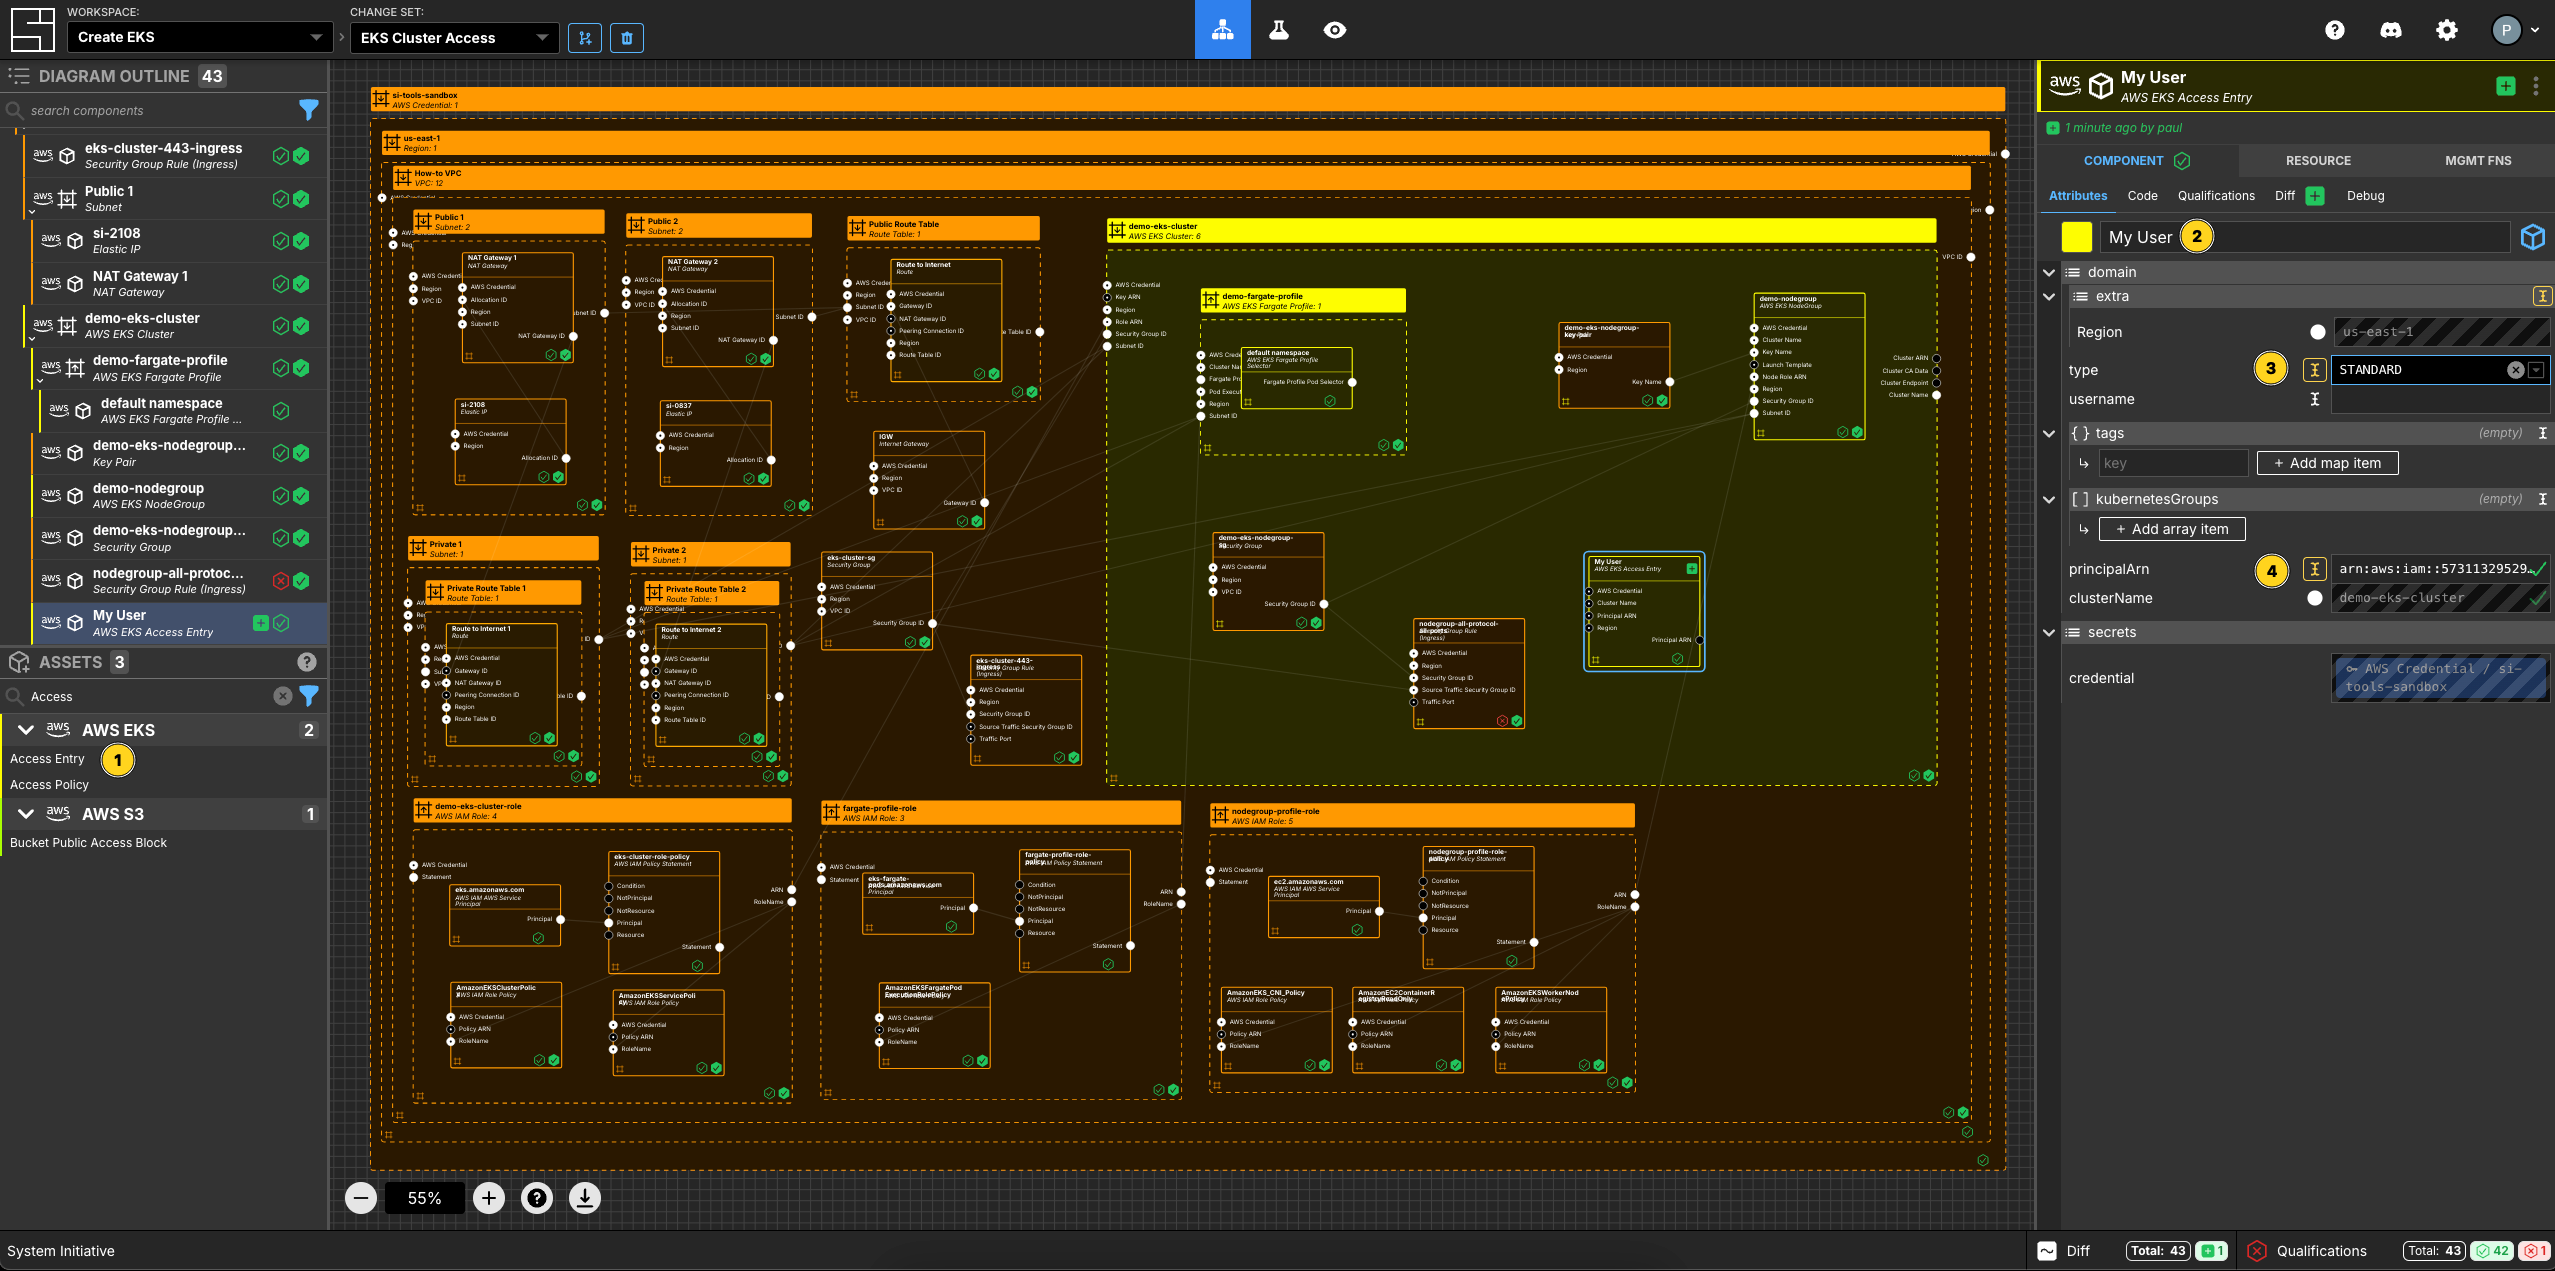Viewport: 2555px width, 1271px height.
Task: Select the Access Entry asset
Action: 47,759
